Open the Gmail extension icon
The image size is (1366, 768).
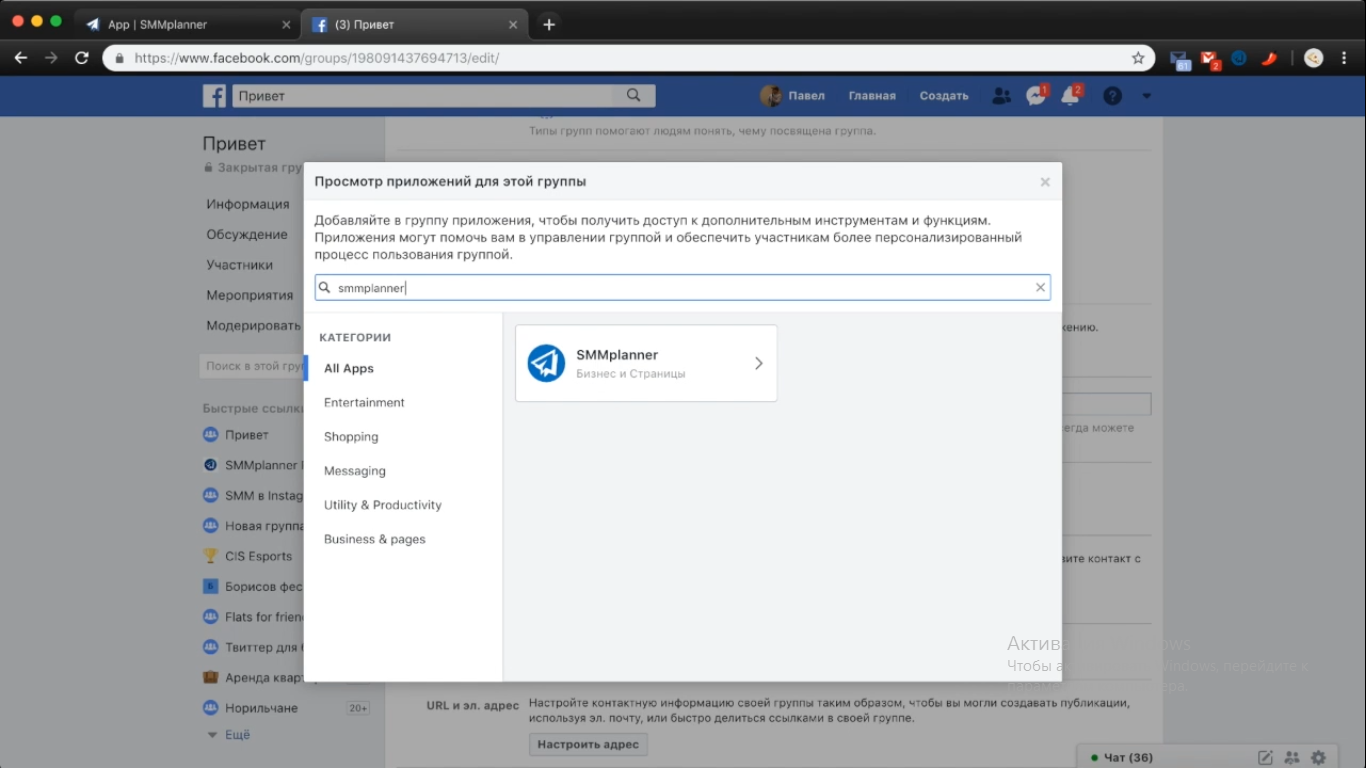[x=1211, y=59]
